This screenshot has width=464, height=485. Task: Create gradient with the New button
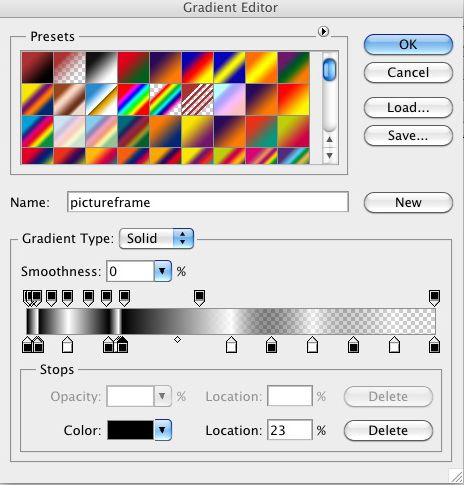pyautogui.click(x=408, y=202)
